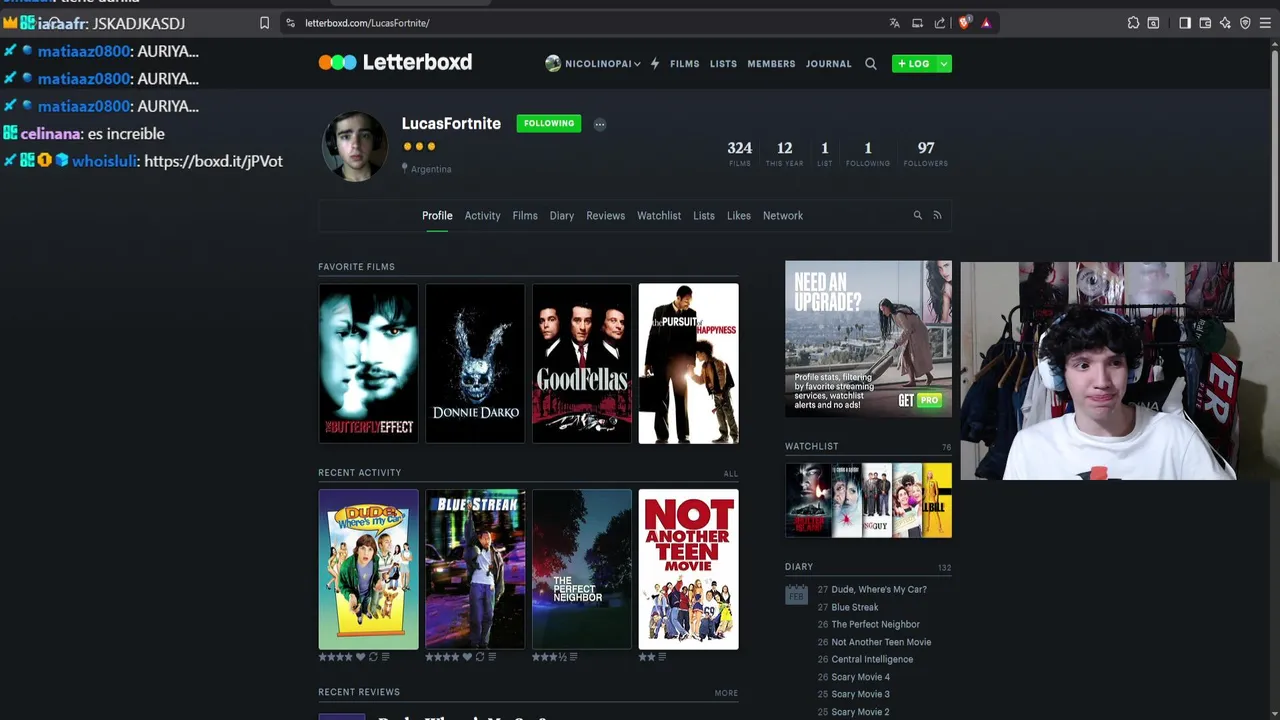Open the Films menu in header

click(x=685, y=63)
